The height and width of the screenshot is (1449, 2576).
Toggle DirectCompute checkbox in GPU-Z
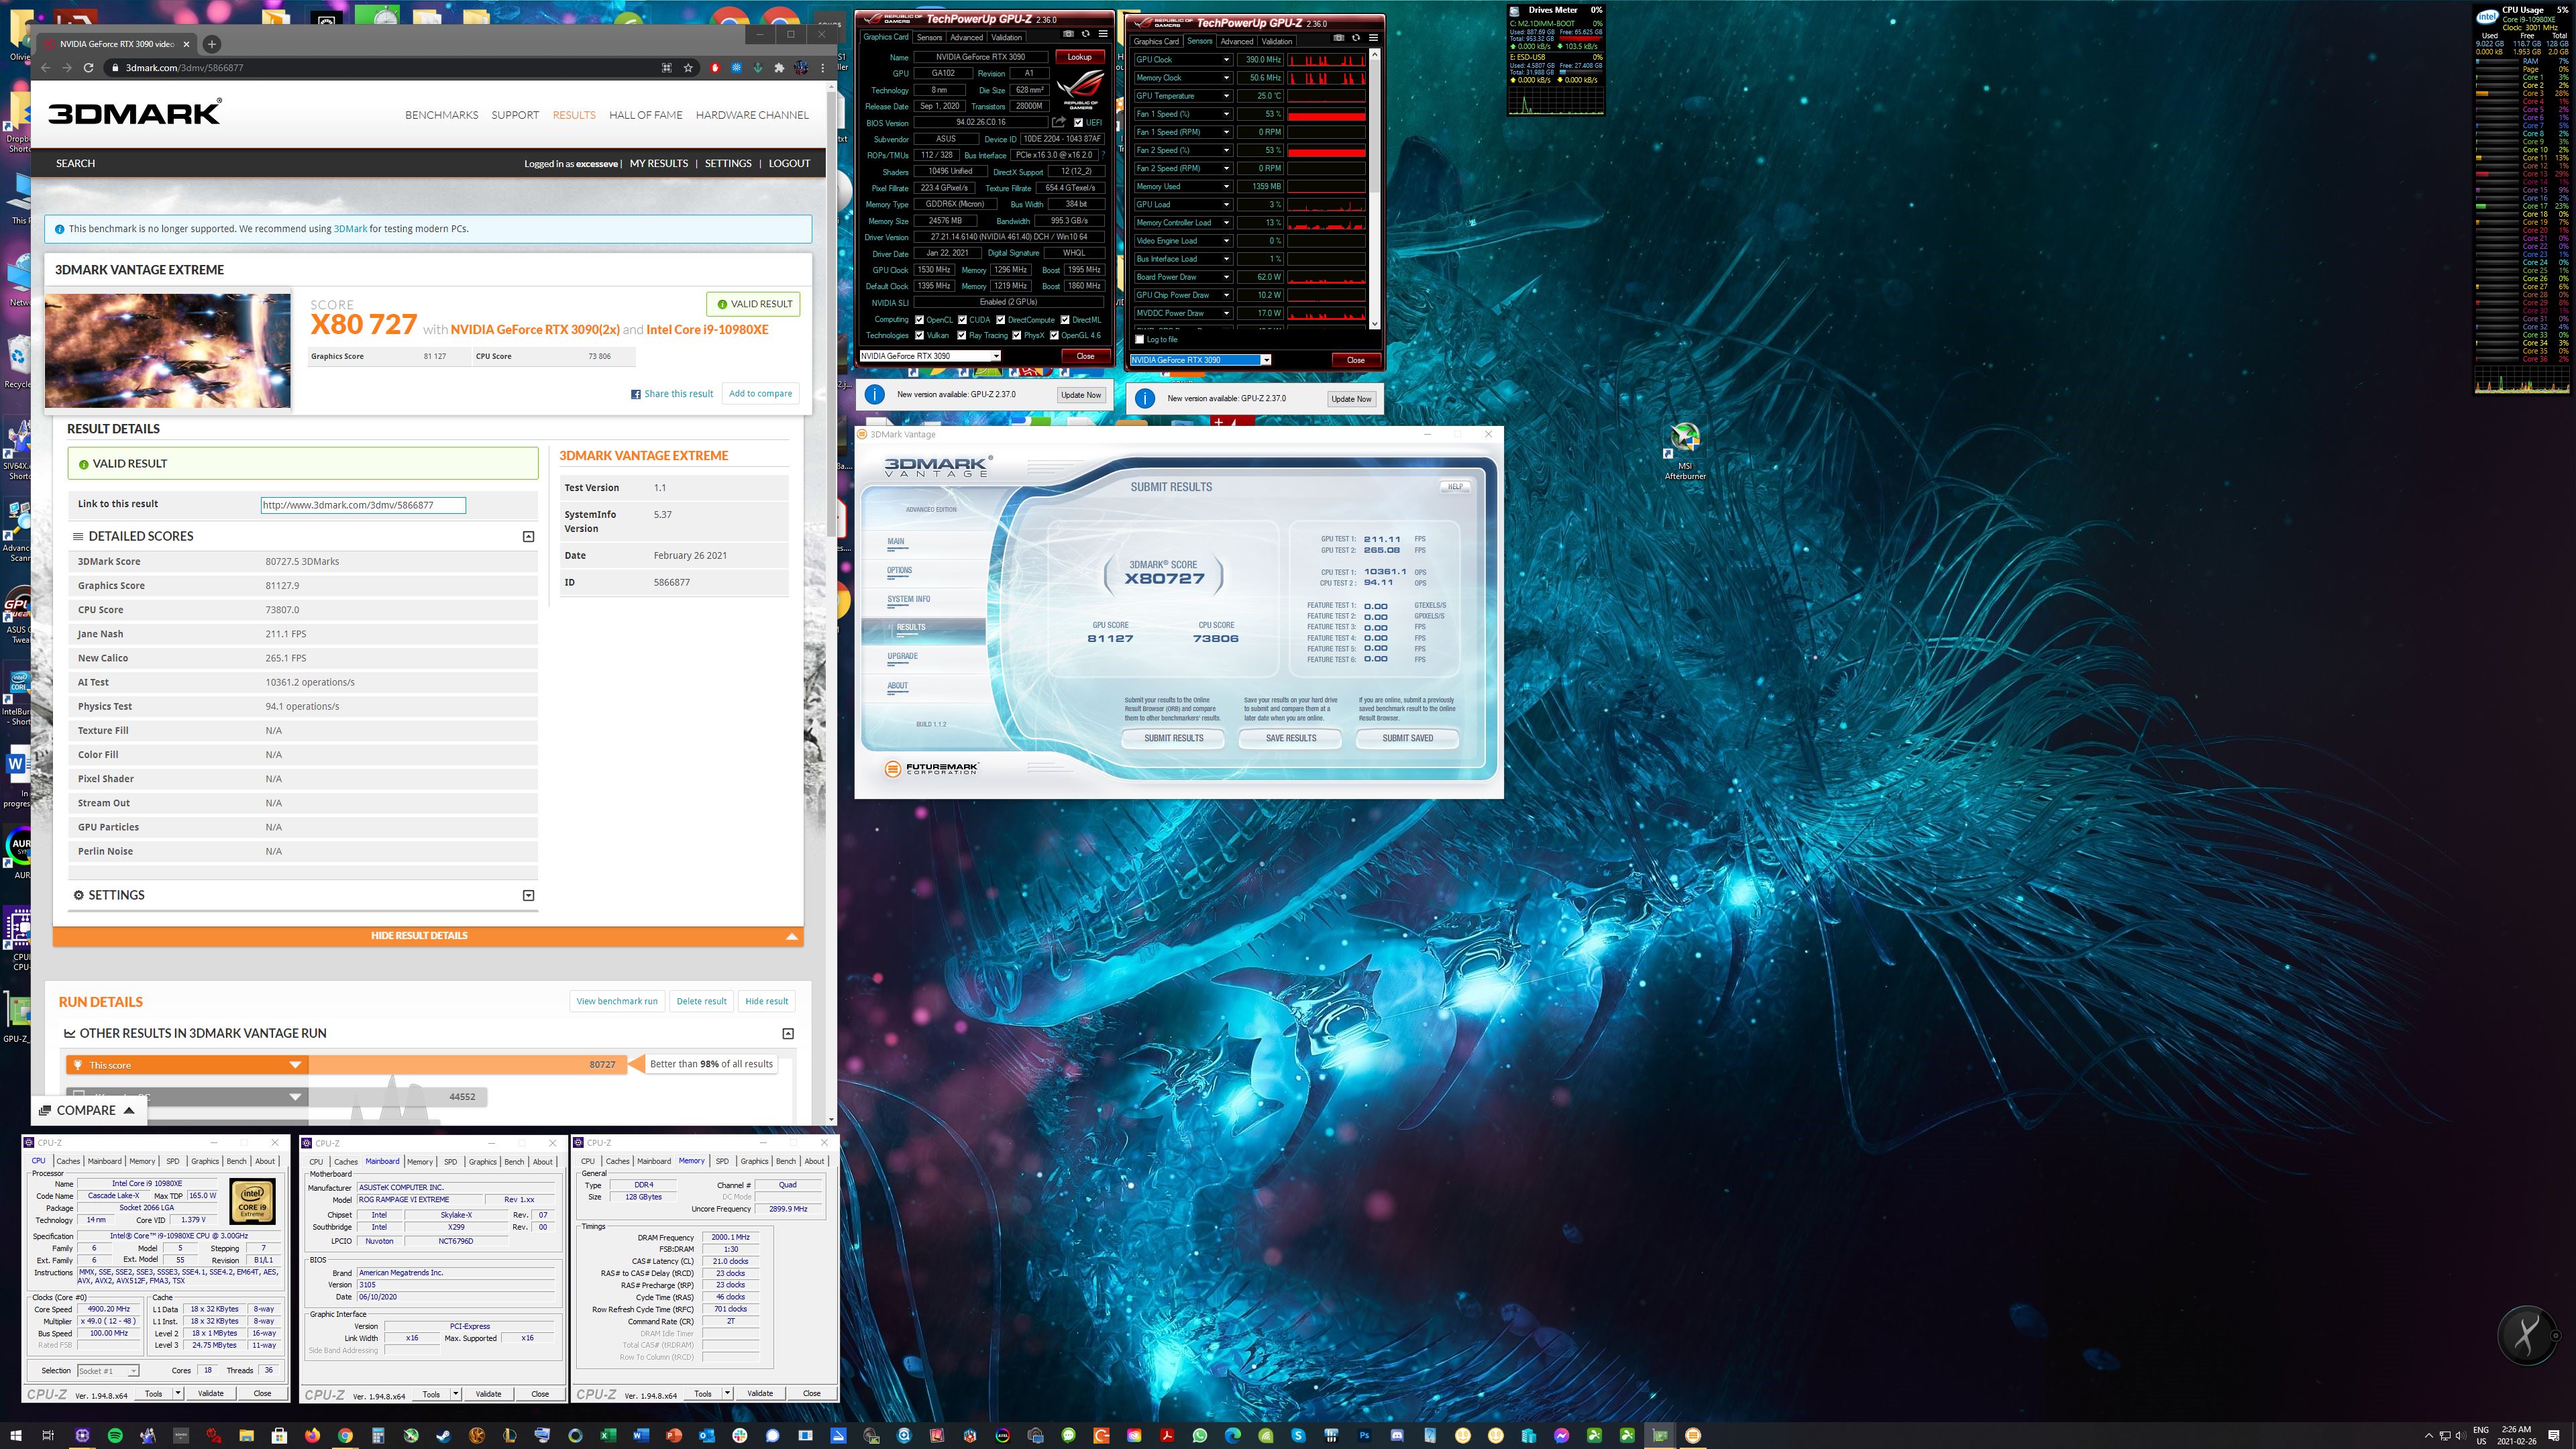click(x=1000, y=320)
